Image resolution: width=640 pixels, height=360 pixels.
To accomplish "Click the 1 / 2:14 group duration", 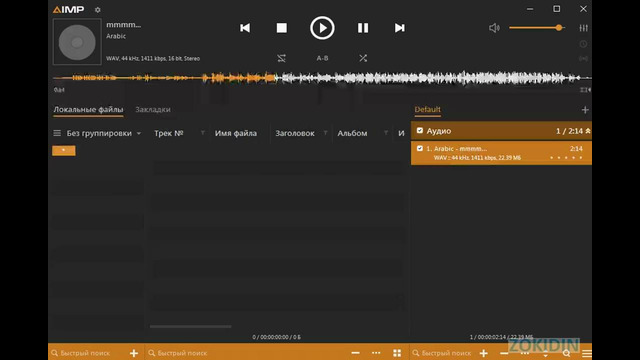I will (x=569, y=131).
